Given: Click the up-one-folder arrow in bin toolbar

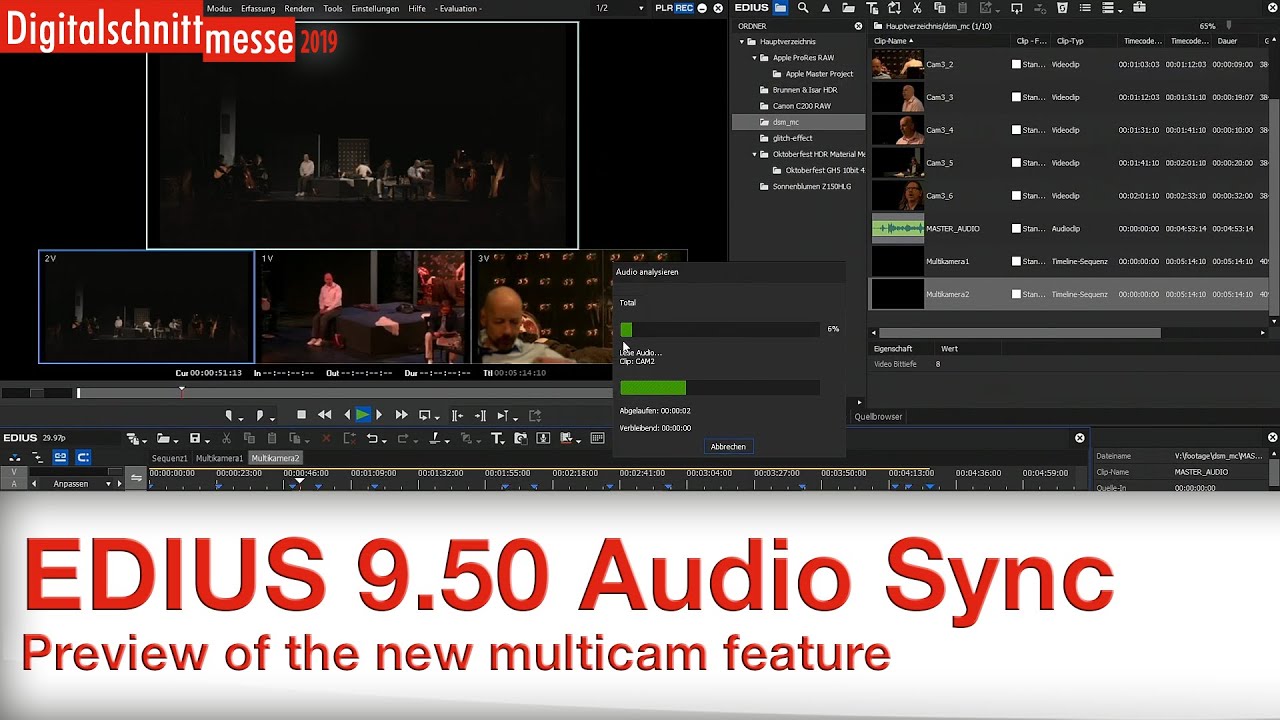Looking at the screenshot, I should click(x=826, y=8).
